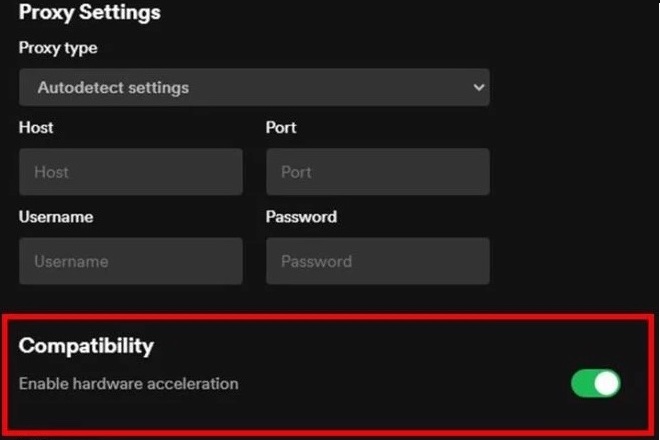Click into the Port text box
Screen dimensions: 660x440
(x=377, y=172)
